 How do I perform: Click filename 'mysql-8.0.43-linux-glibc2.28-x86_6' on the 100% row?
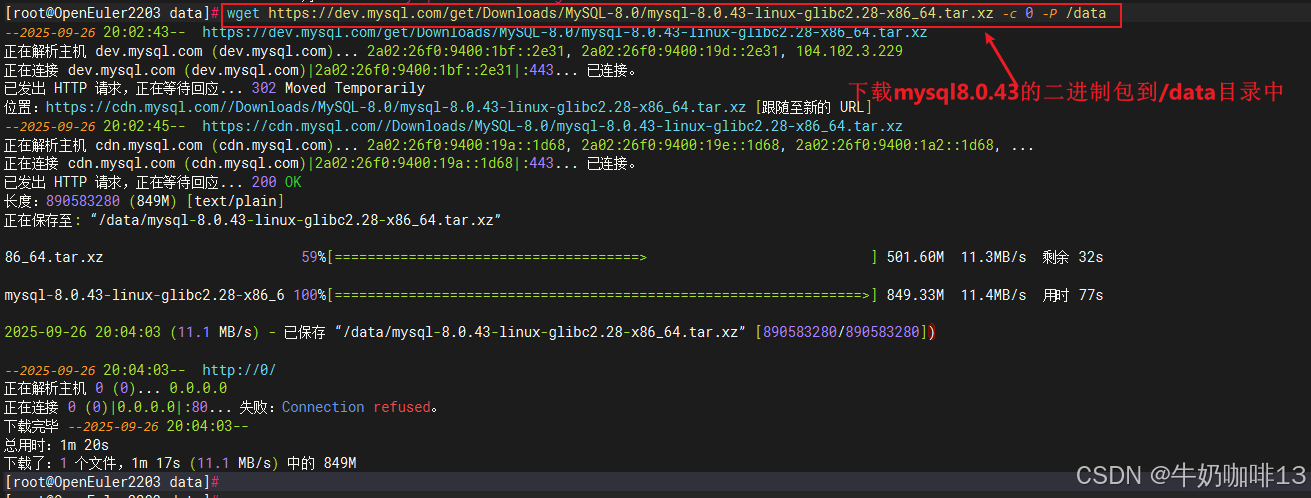click(145, 295)
